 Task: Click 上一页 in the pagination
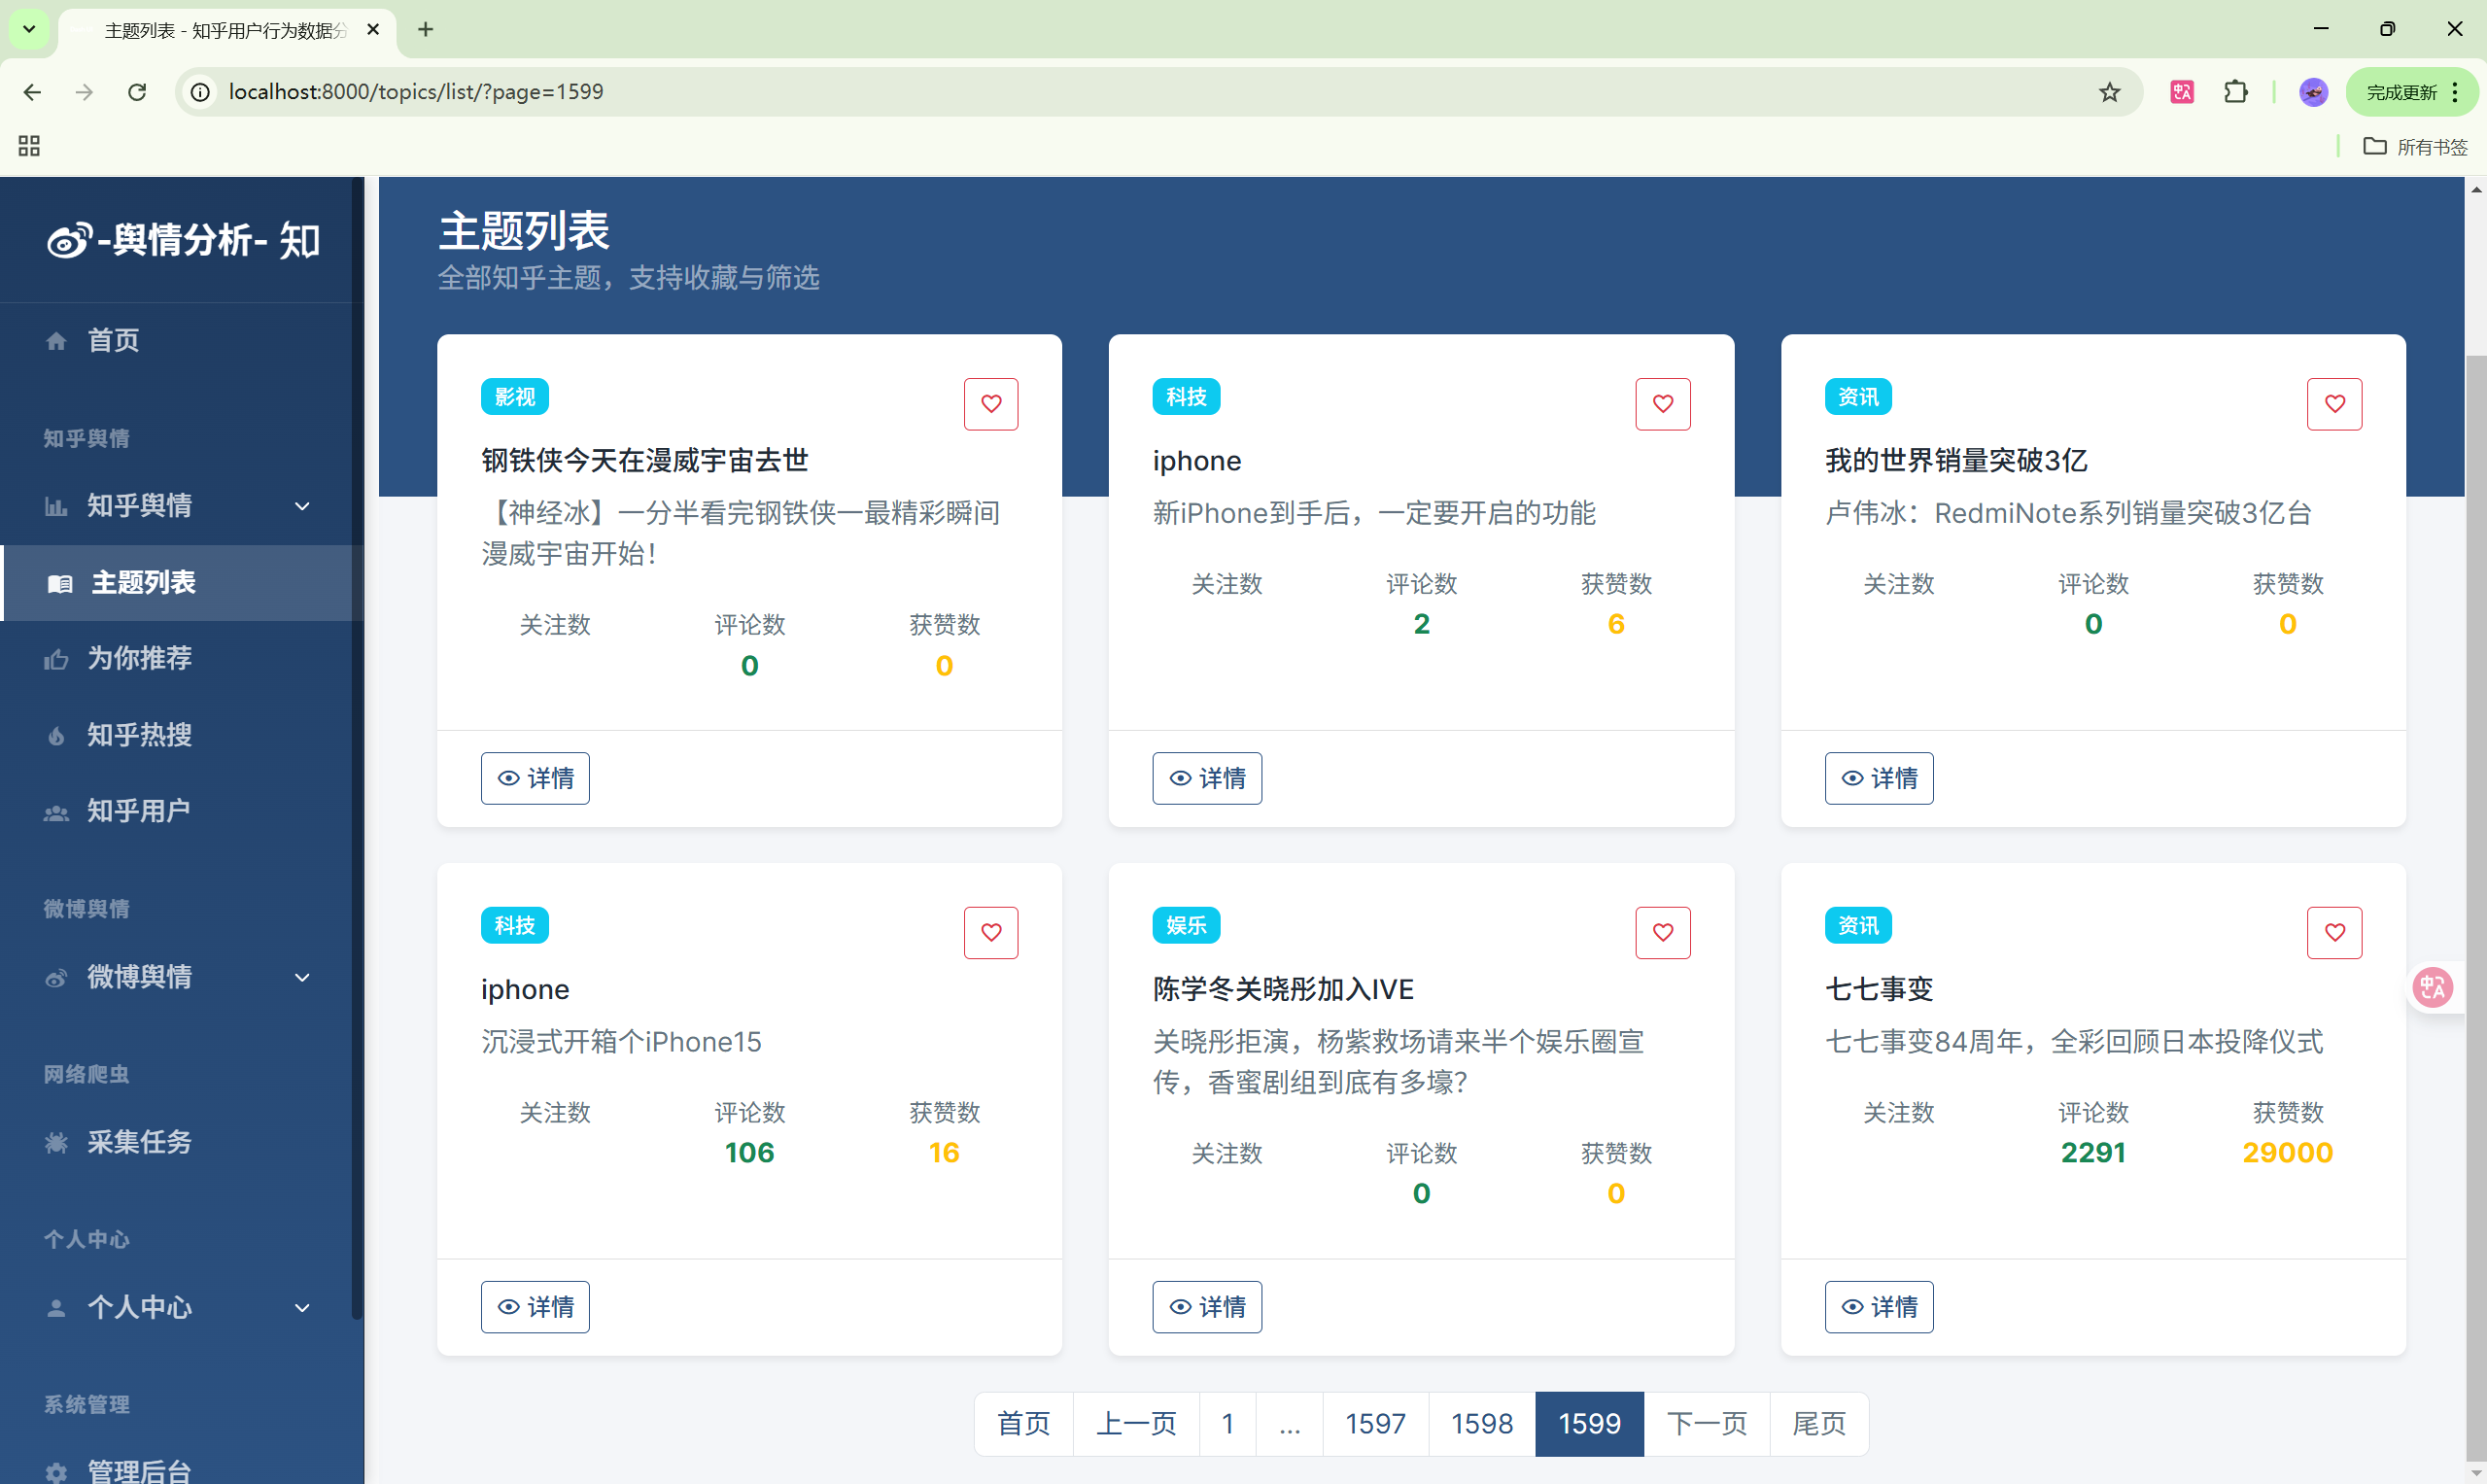point(1135,1423)
